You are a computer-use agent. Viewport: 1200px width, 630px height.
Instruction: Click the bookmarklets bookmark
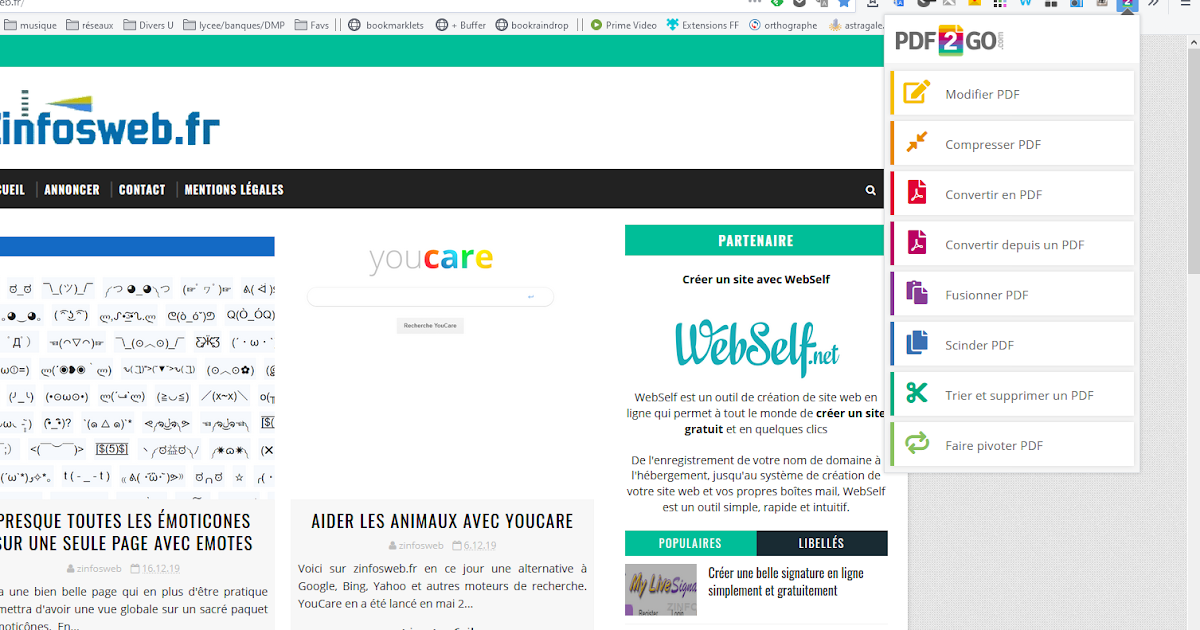click(x=386, y=25)
